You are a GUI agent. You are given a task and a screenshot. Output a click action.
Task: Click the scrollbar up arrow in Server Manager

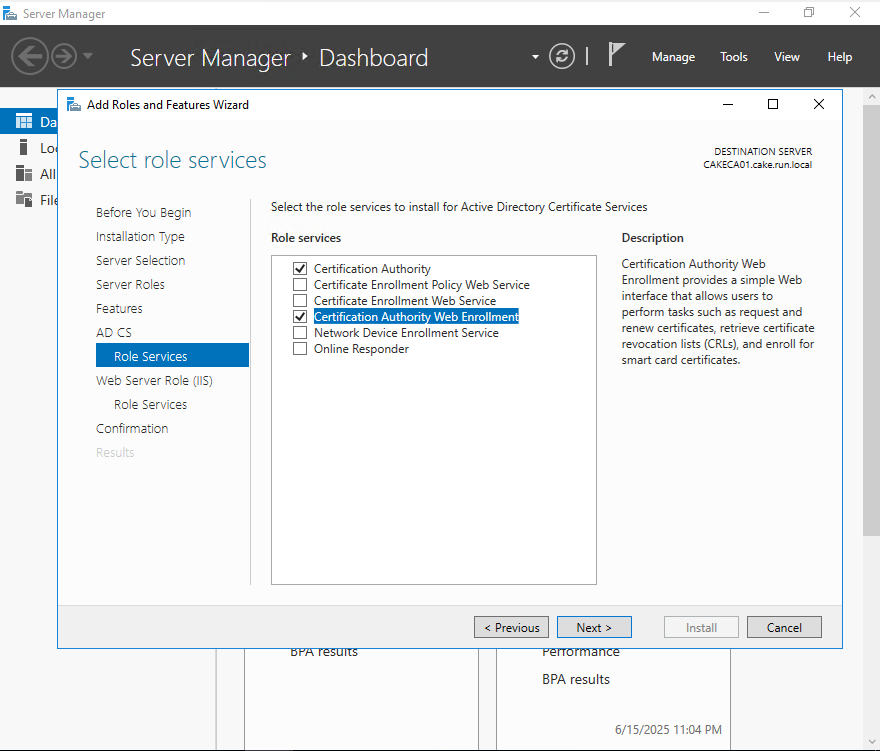click(x=872, y=96)
